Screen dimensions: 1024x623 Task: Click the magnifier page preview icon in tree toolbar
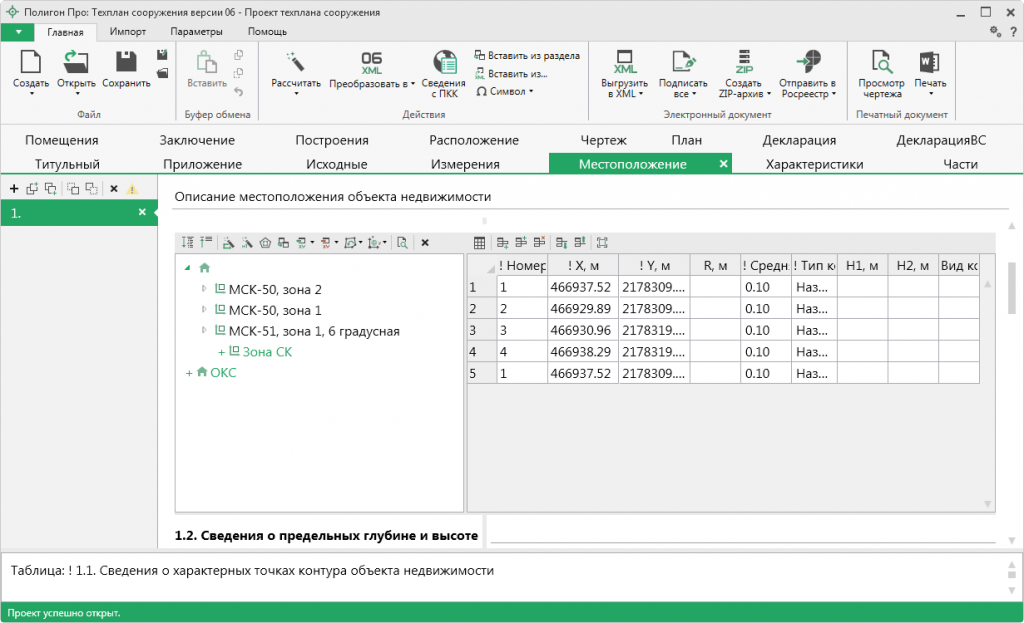click(402, 243)
